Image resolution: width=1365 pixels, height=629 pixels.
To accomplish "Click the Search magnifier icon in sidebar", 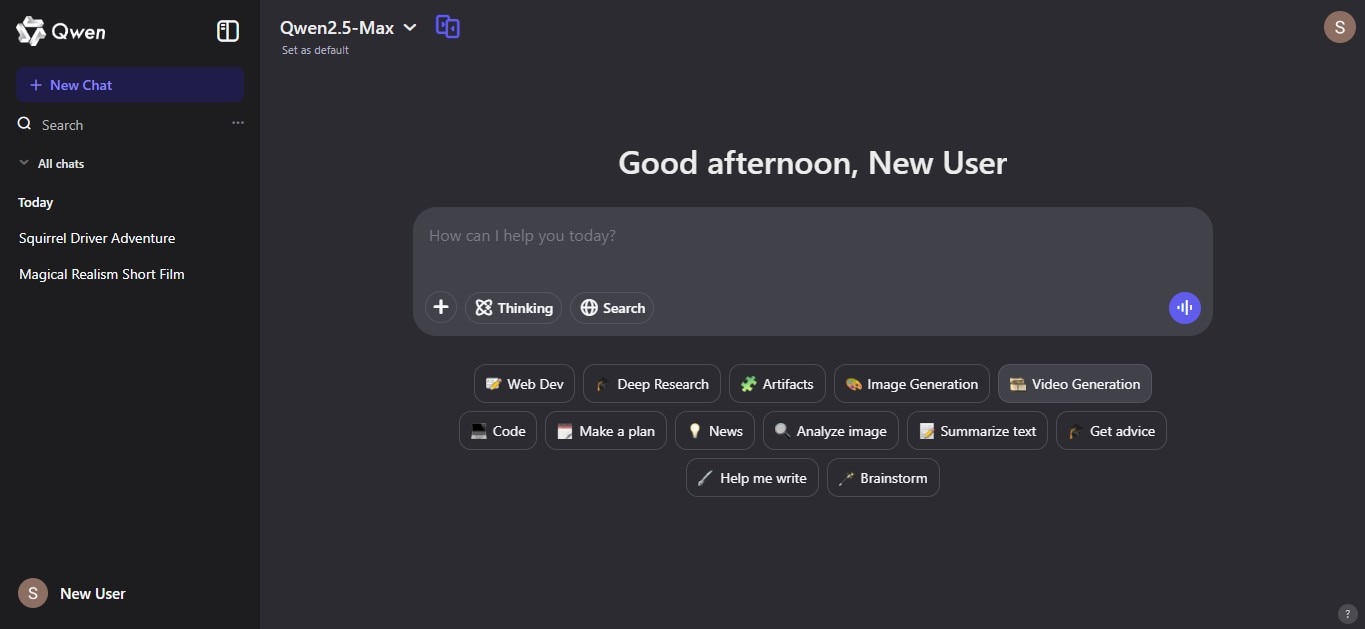I will point(25,124).
